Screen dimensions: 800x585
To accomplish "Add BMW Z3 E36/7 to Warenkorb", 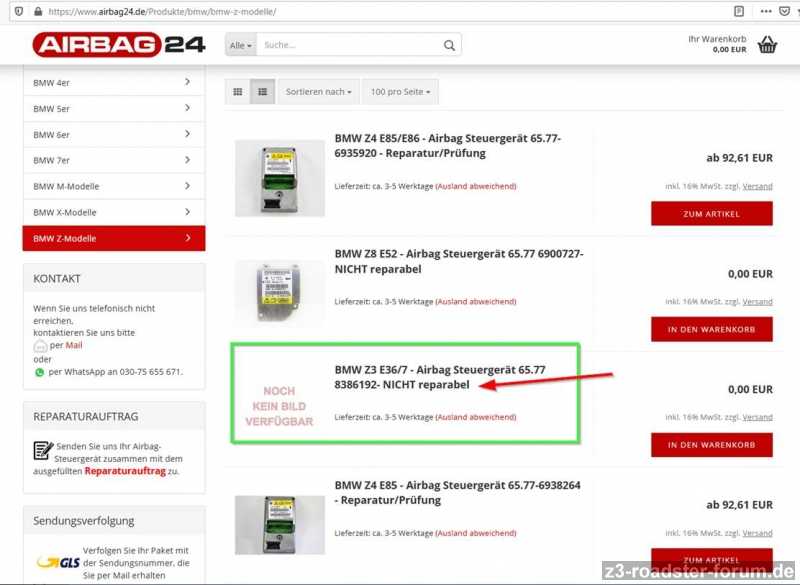I will (711, 445).
